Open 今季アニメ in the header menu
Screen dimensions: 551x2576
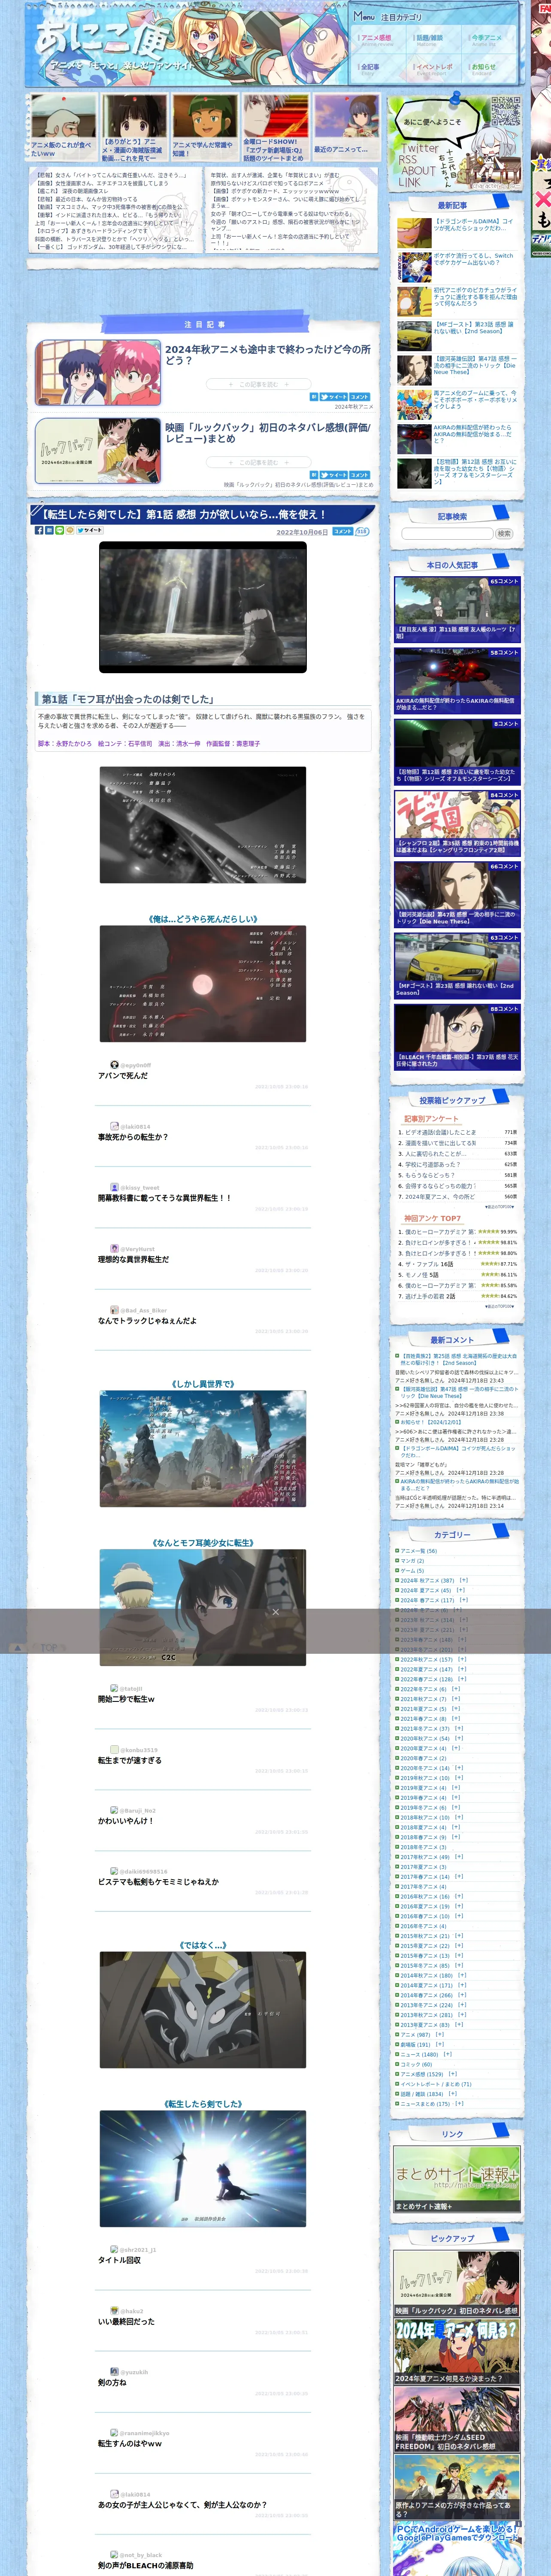(x=487, y=39)
